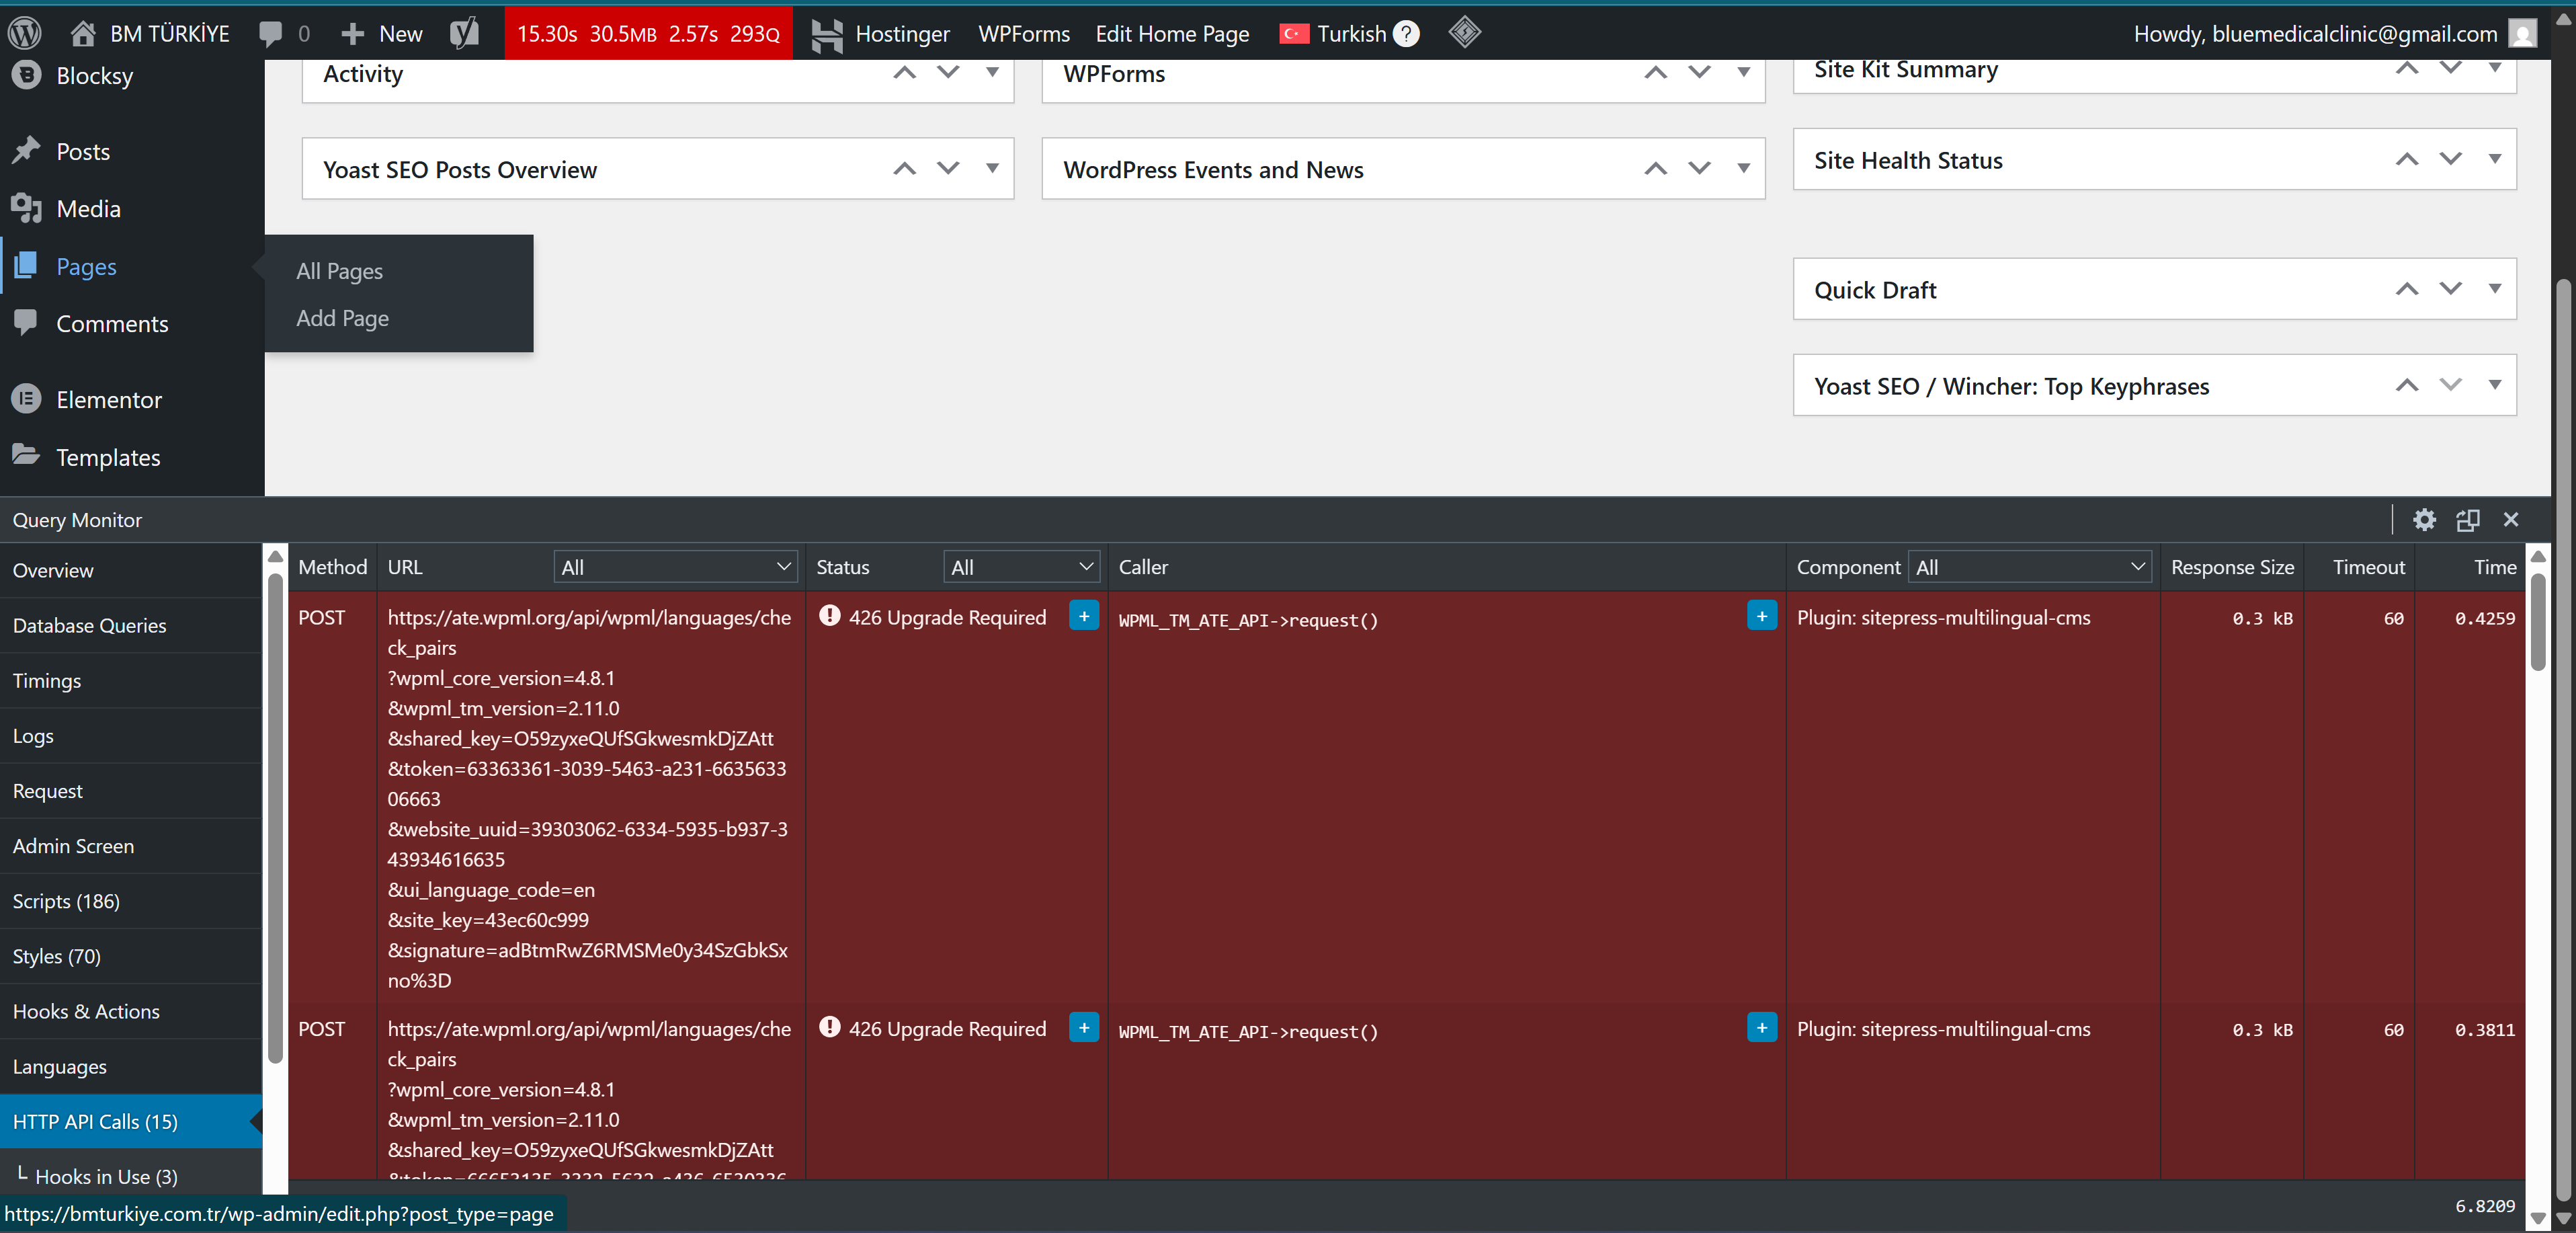Click the comments bubble in admin bar
Image resolution: width=2576 pixels, height=1233 pixels.
coord(270,33)
